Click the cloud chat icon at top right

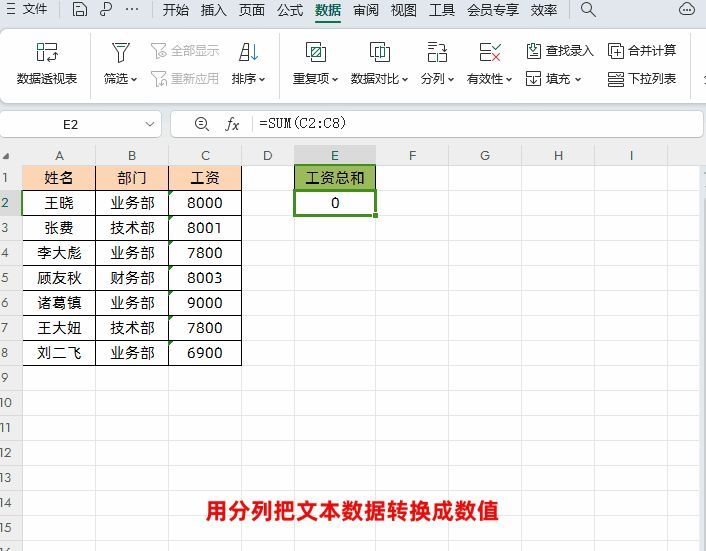click(687, 9)
